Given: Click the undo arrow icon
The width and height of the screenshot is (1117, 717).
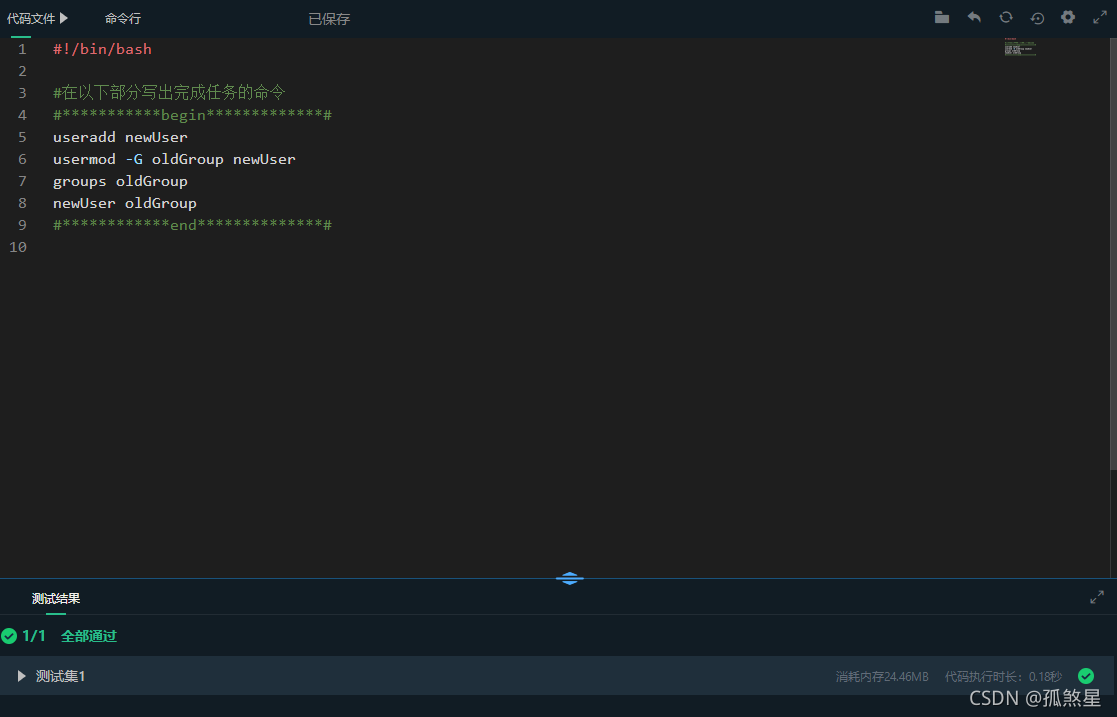Looking at the screenshot, I should pyautogui.click(x=973, y=17).
